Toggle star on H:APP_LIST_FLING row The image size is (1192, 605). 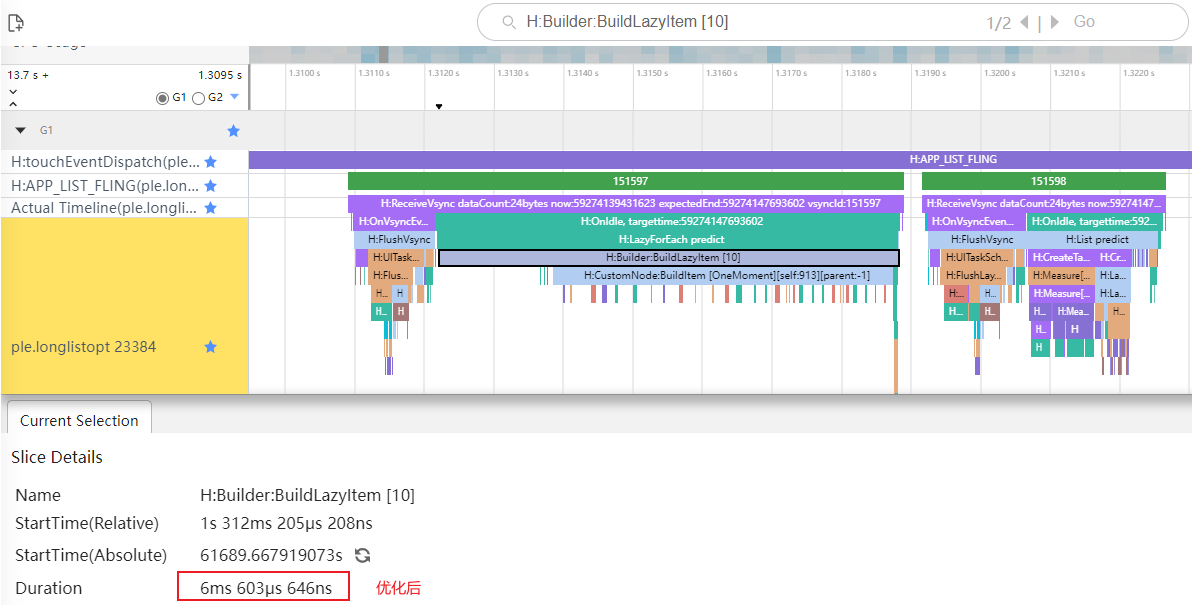pos(210,186)
